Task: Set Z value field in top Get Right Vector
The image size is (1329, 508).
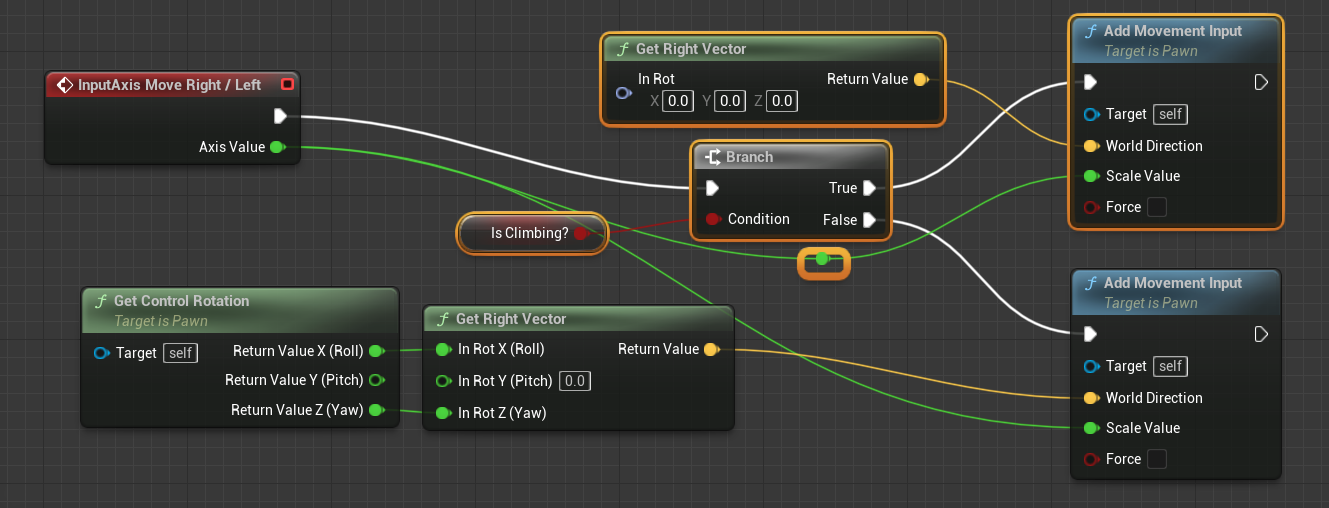Action: click(782, 101)
